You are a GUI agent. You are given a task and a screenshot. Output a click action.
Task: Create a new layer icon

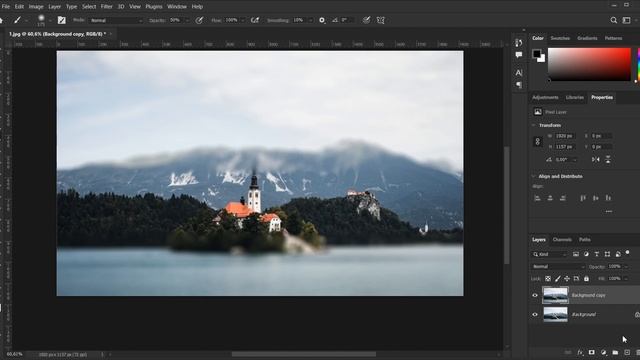tap(627, 352)
